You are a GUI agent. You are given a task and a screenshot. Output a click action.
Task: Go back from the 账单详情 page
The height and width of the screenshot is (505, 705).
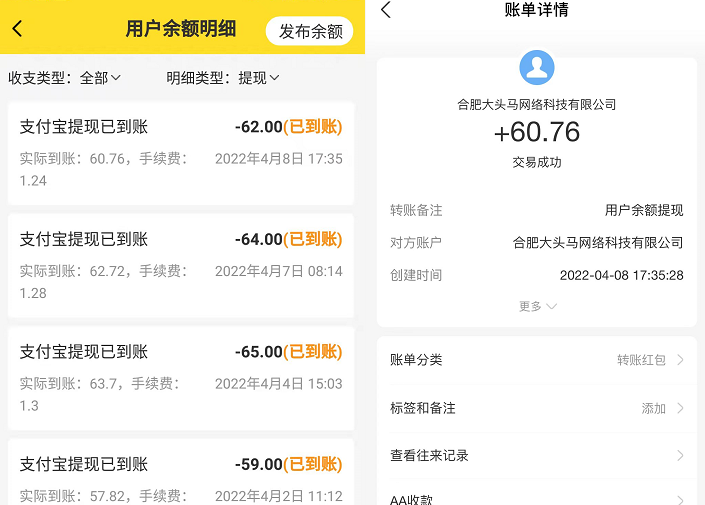(x=386, y=9)
